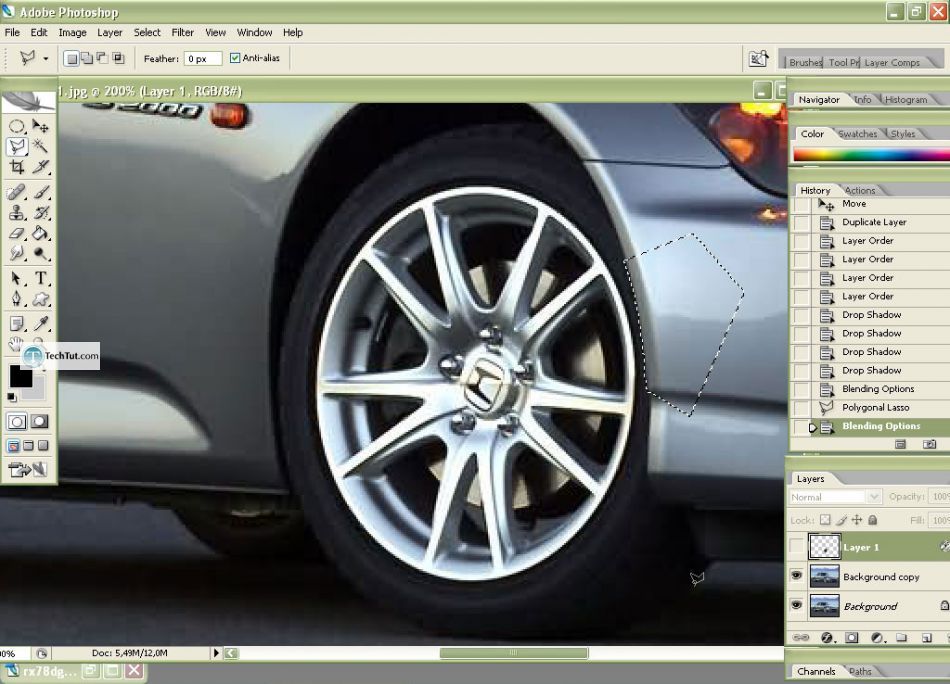Select the History Brush tool

tap(41, 213)
